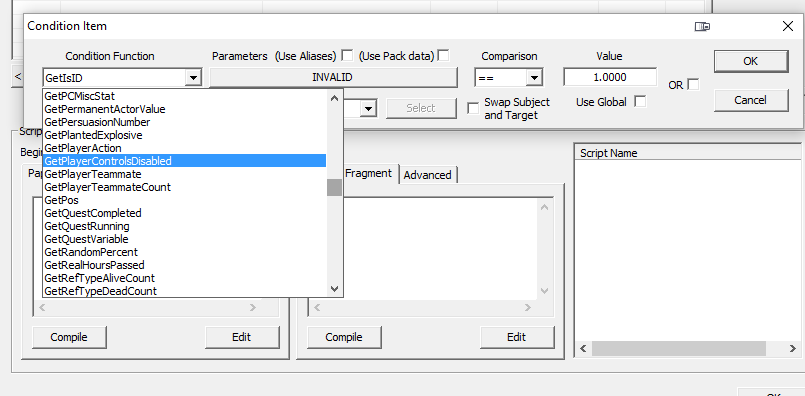This screenshot has width=805, height=396.
Task: Enable the Use Aliases checkbox
Action: pos(348,55)
